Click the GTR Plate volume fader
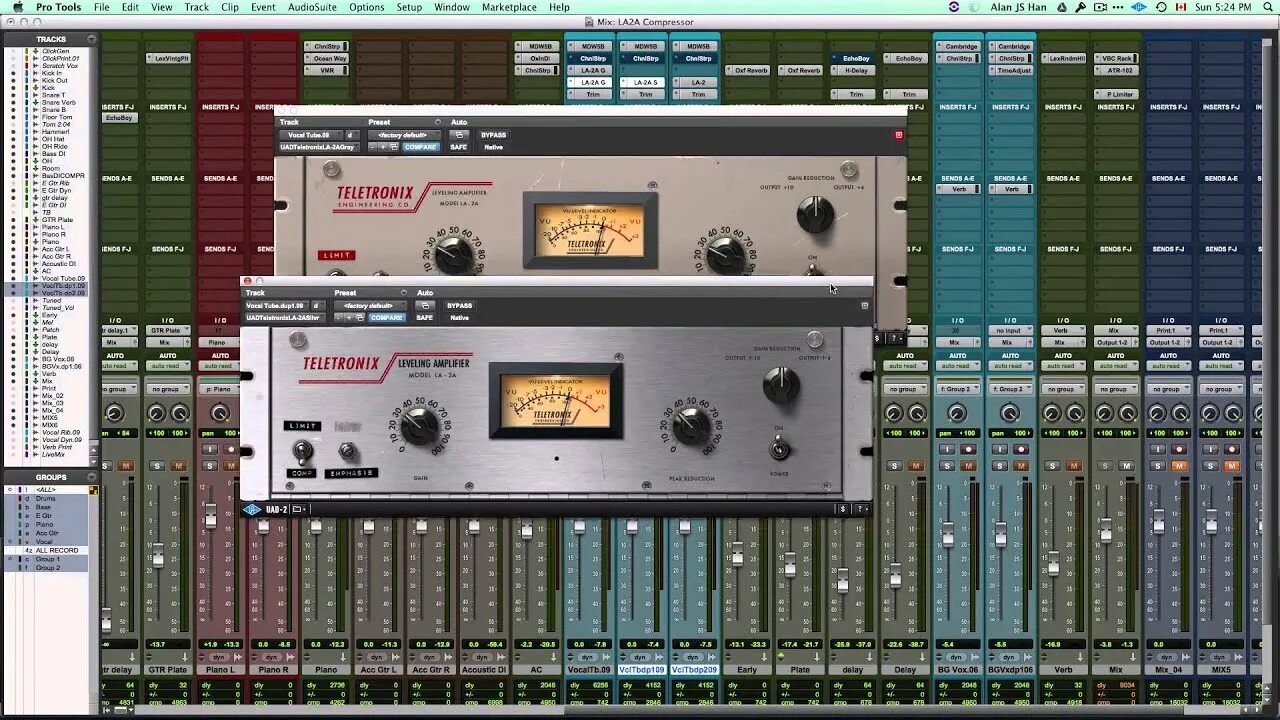Image resolution: width=1280 pixels, height=720 pixels. [x=158, y=557]
